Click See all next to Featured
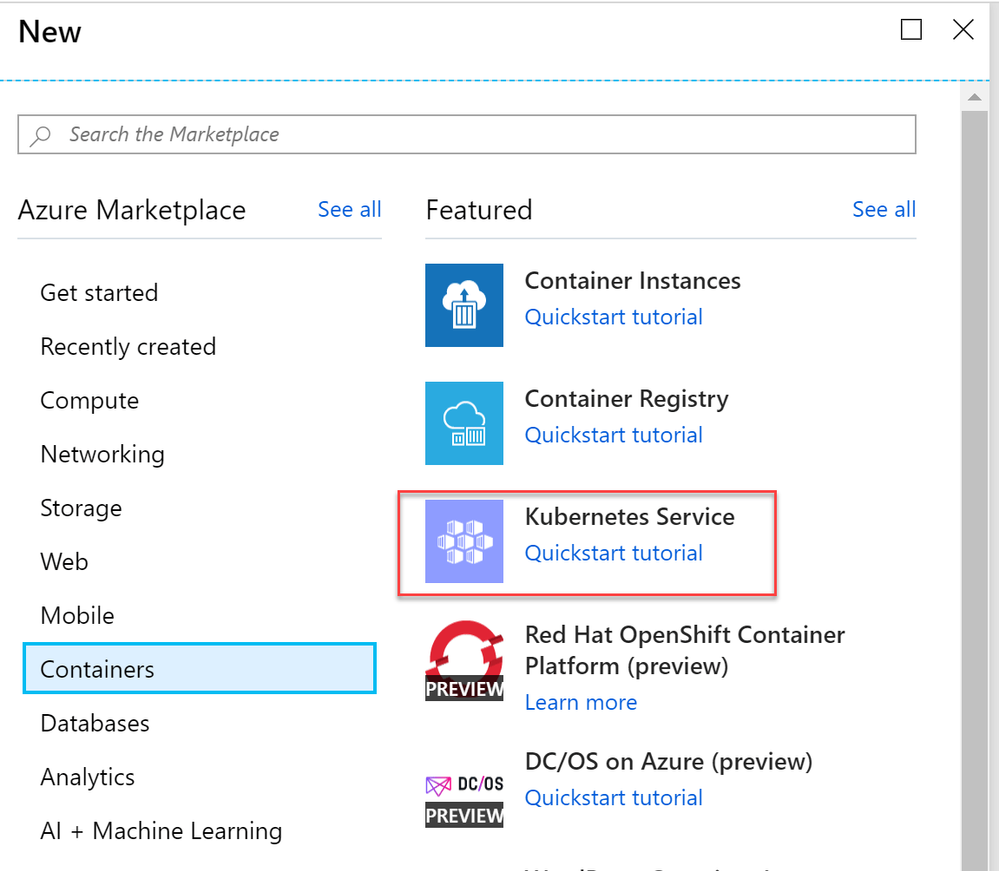 point(883,210)
